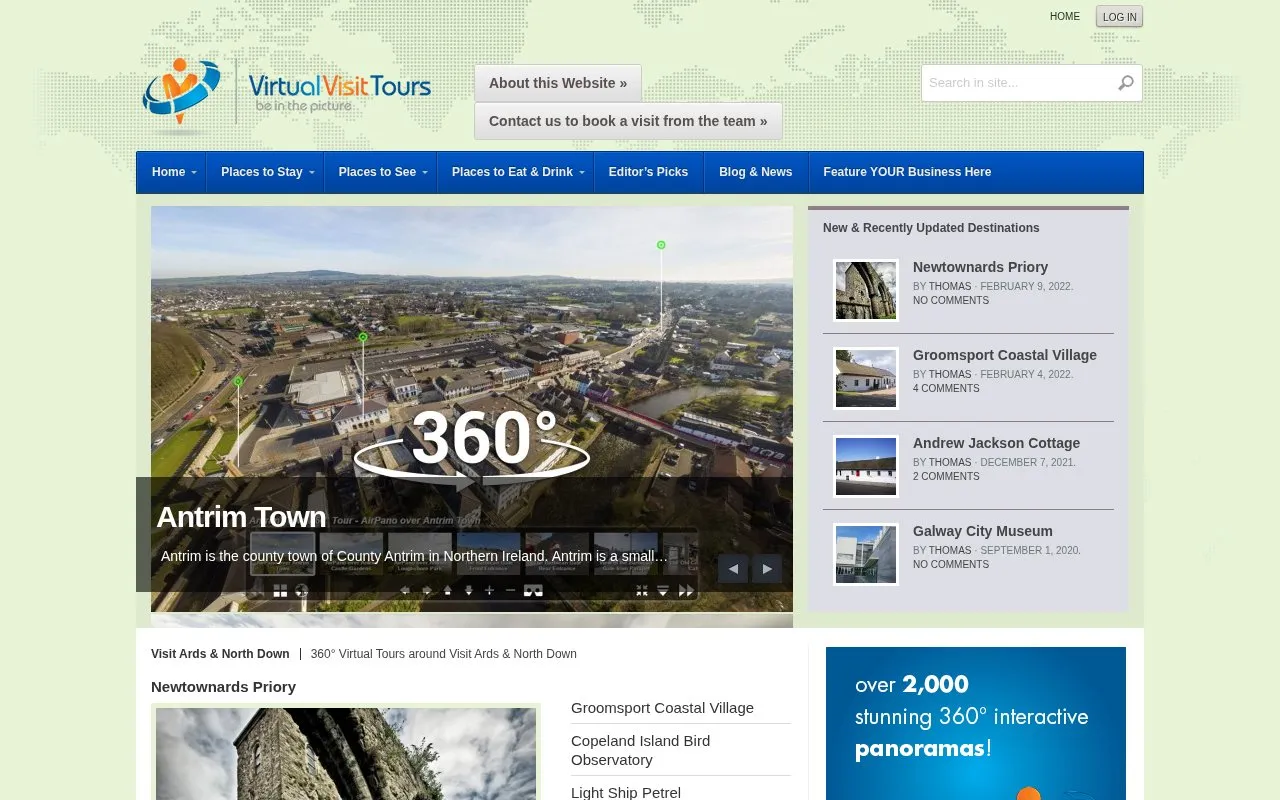Click the LOG IN button
Screen dimensions: 1280x800
coord(1119,17)
